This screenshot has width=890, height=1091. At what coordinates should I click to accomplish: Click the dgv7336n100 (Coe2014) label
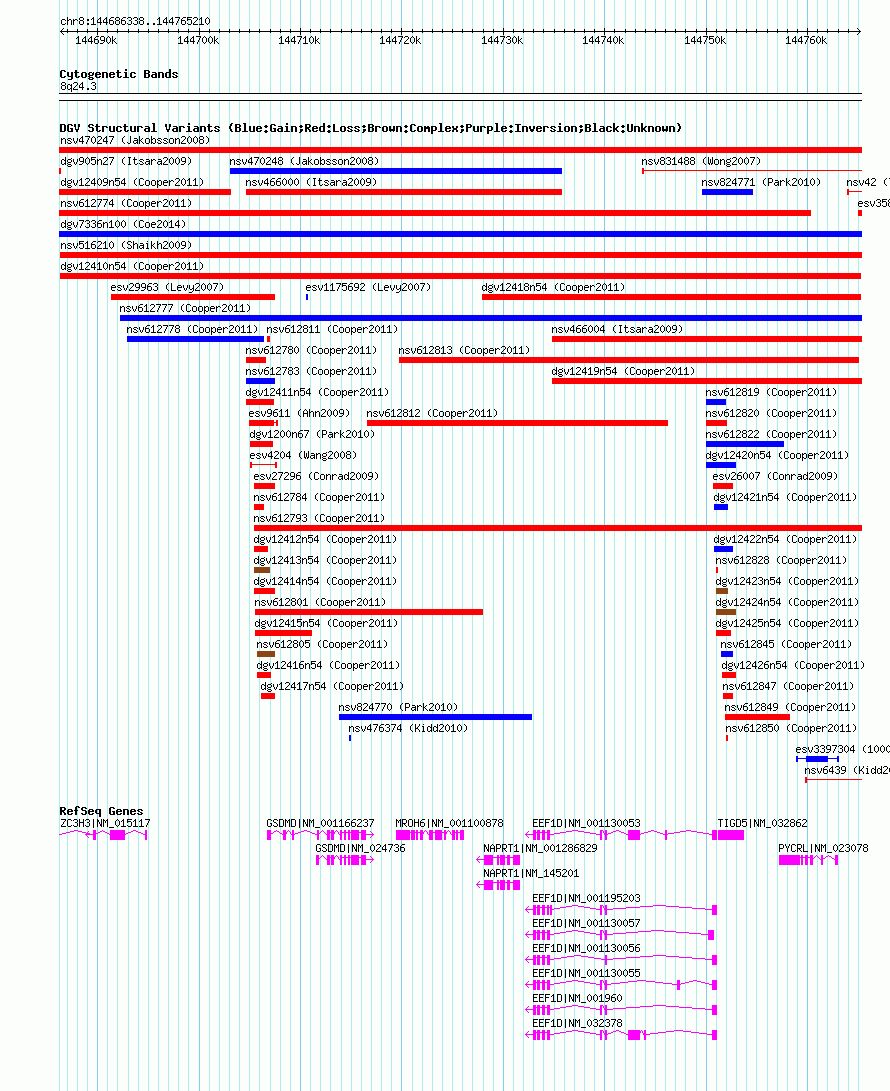[123, 223]
